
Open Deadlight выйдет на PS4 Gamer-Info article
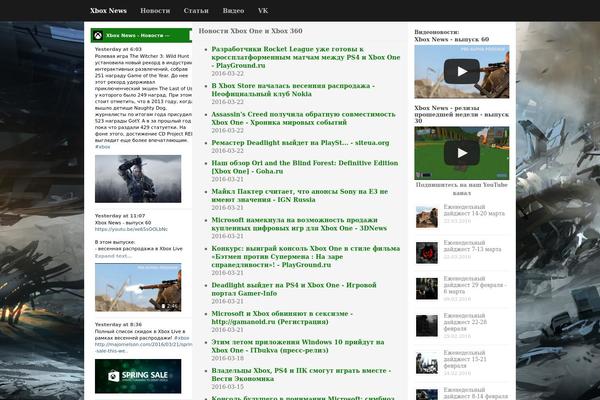pyautogui.click(x=294, y=289)
